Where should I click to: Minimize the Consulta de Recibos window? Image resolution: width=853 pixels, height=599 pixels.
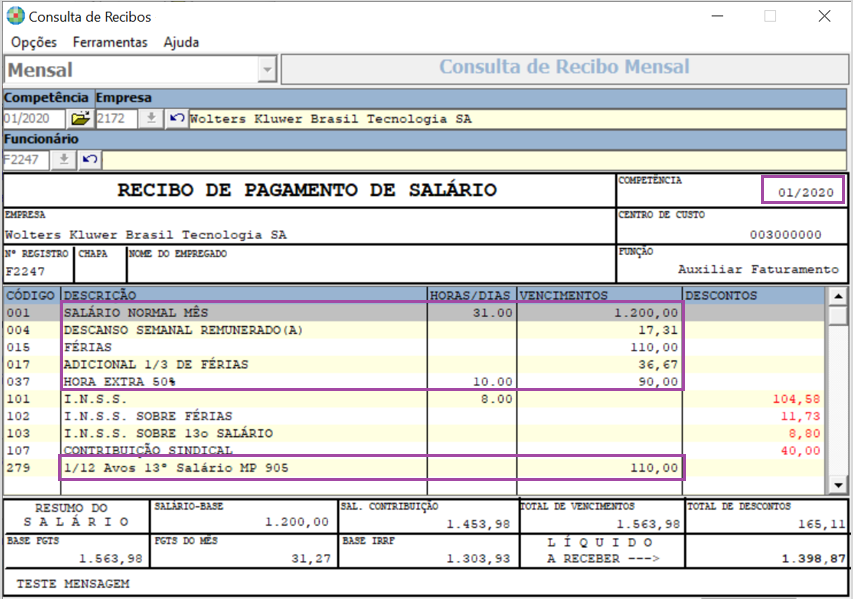click(x=718, y=16)
